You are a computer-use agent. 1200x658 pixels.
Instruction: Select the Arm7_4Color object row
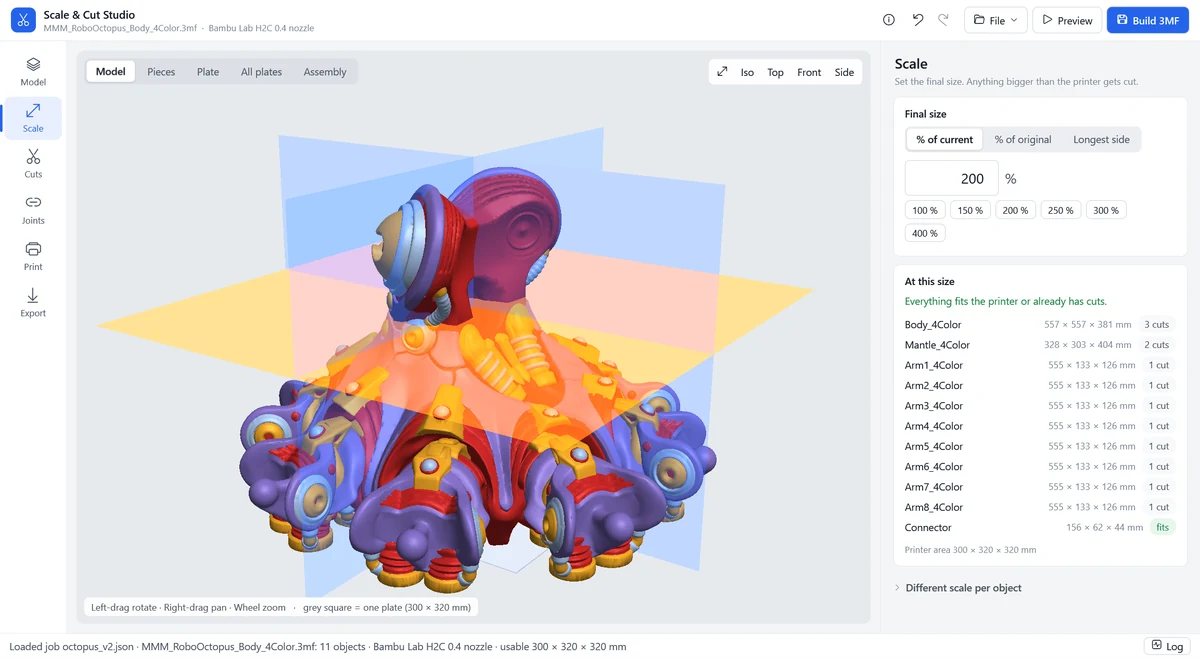pyautogui.click(x=1040, y=487)
